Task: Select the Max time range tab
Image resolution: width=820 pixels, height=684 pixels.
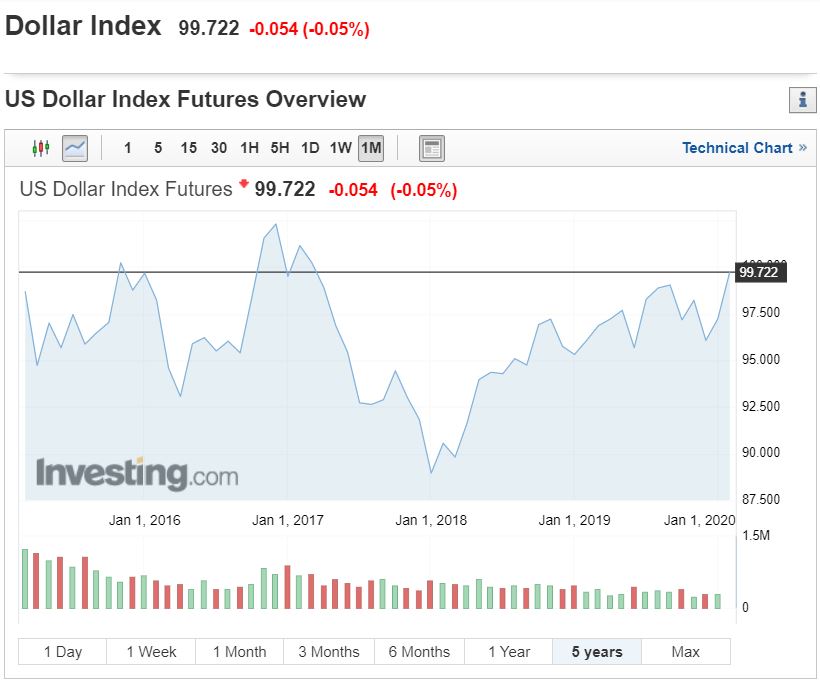Action: coord(685,652)
